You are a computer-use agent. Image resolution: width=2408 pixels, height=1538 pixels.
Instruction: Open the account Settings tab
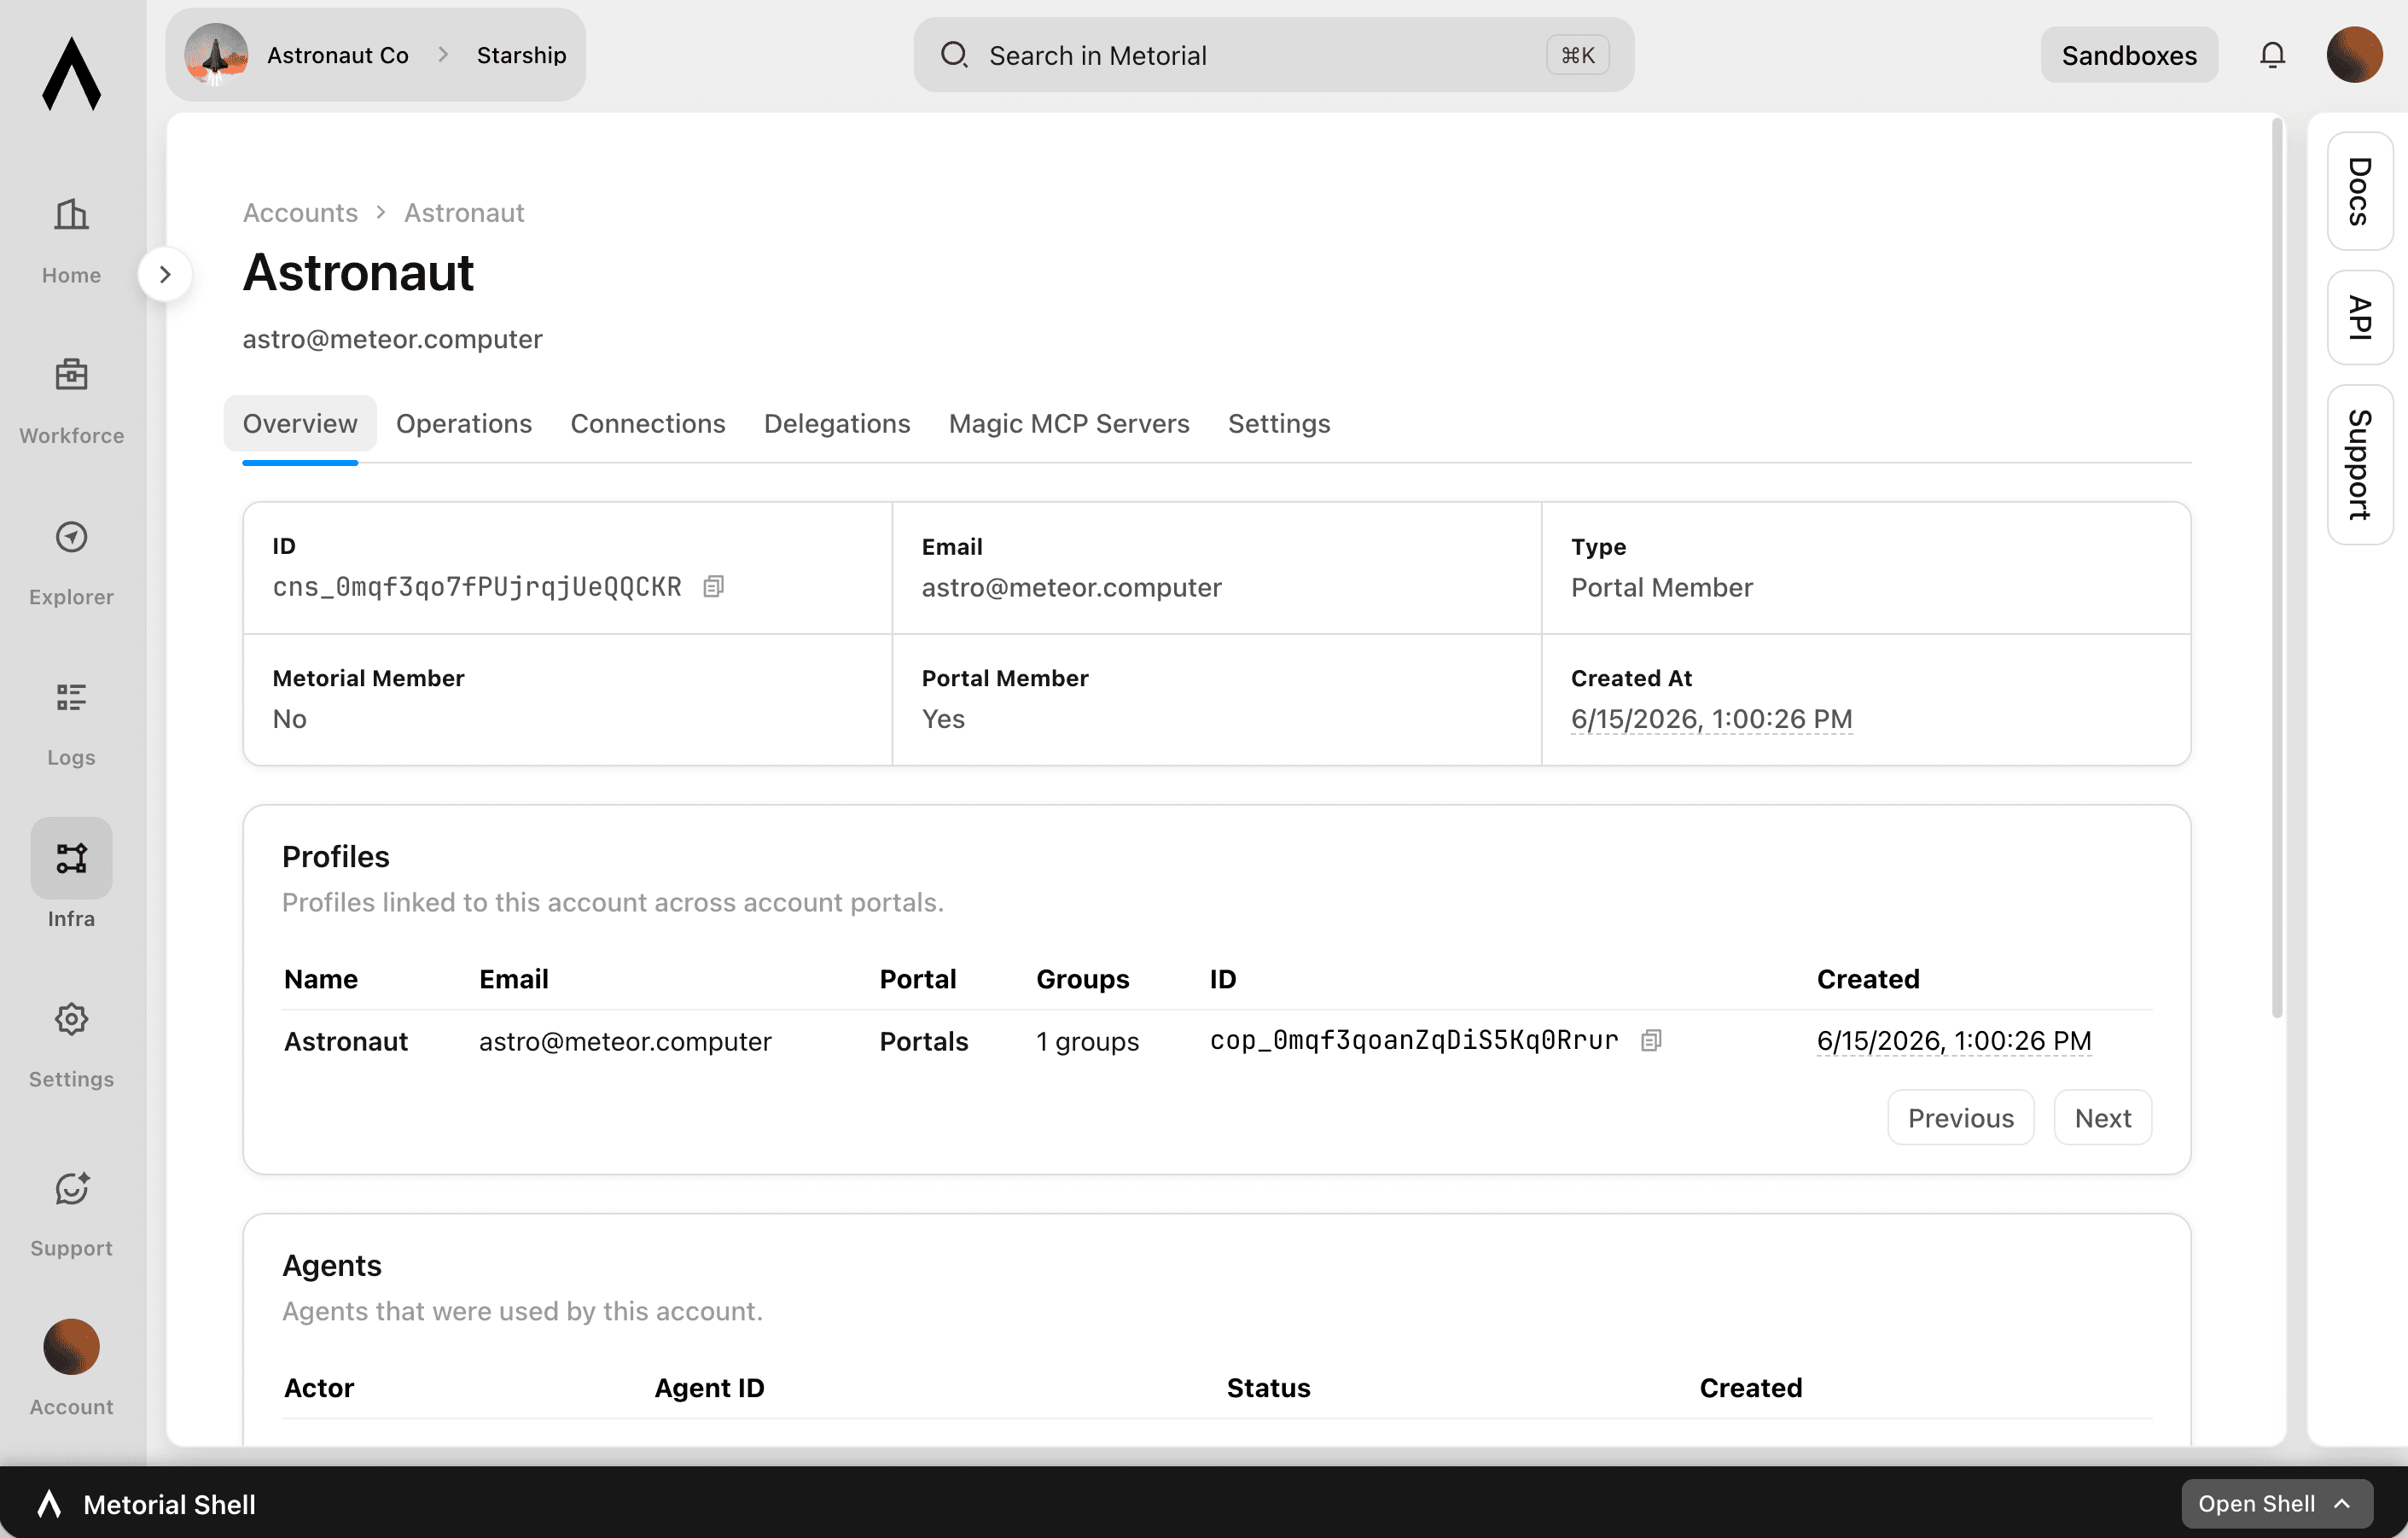[x=1279, y=424]
